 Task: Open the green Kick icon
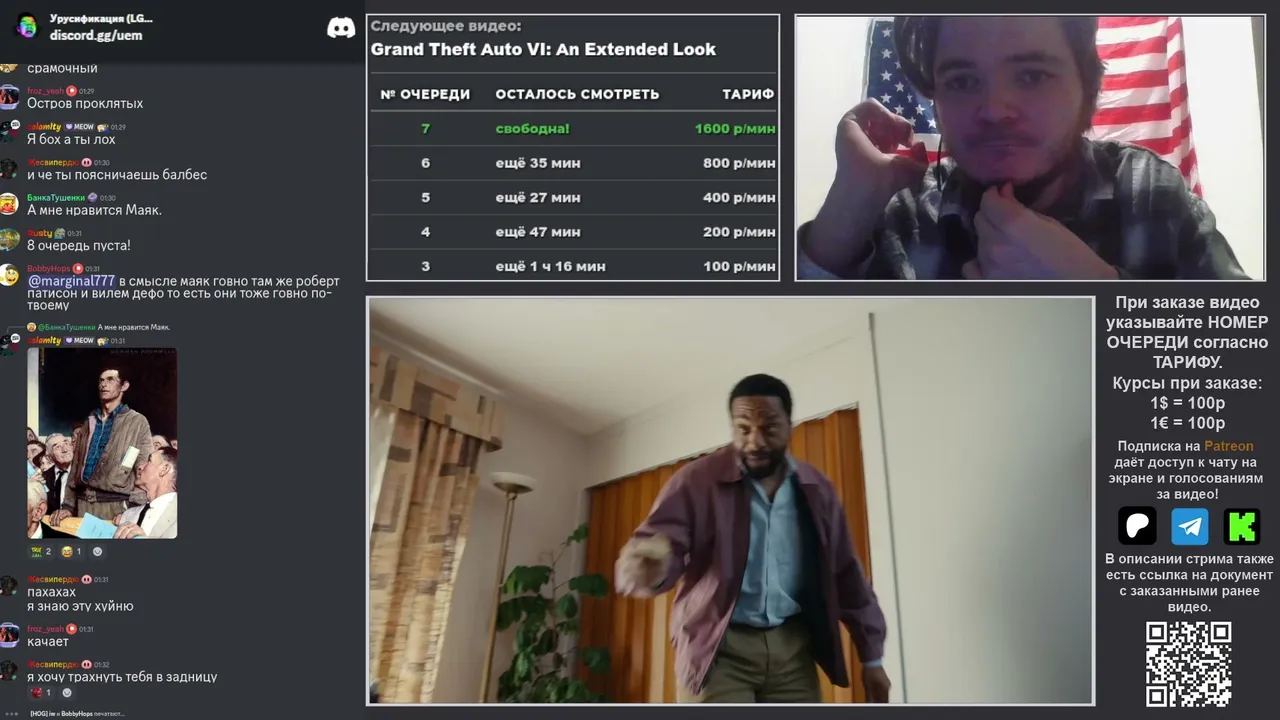click(1242, 526)
